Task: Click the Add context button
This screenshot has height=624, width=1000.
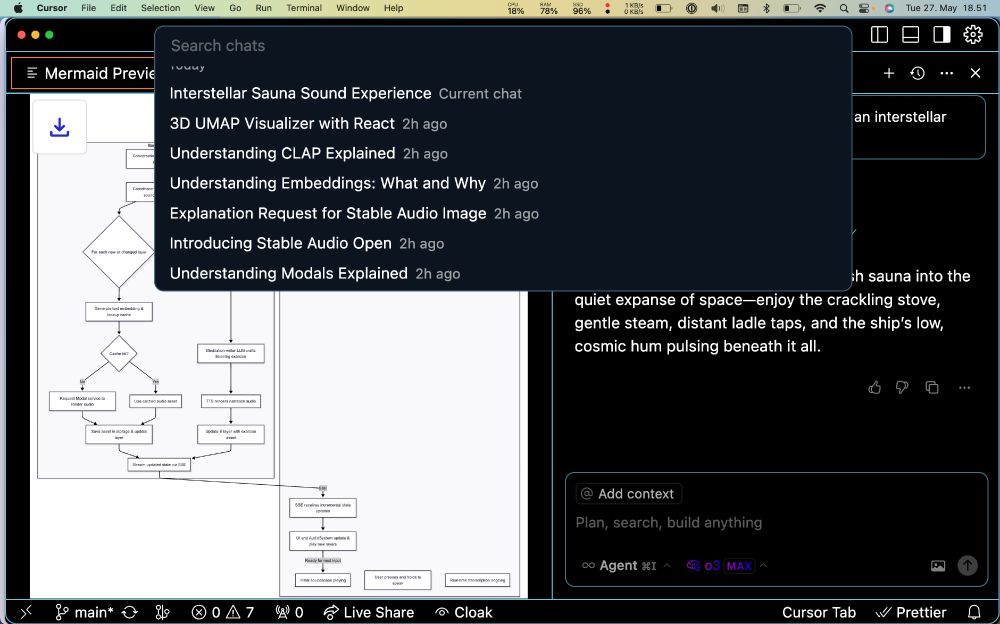Action: point(629,494)
